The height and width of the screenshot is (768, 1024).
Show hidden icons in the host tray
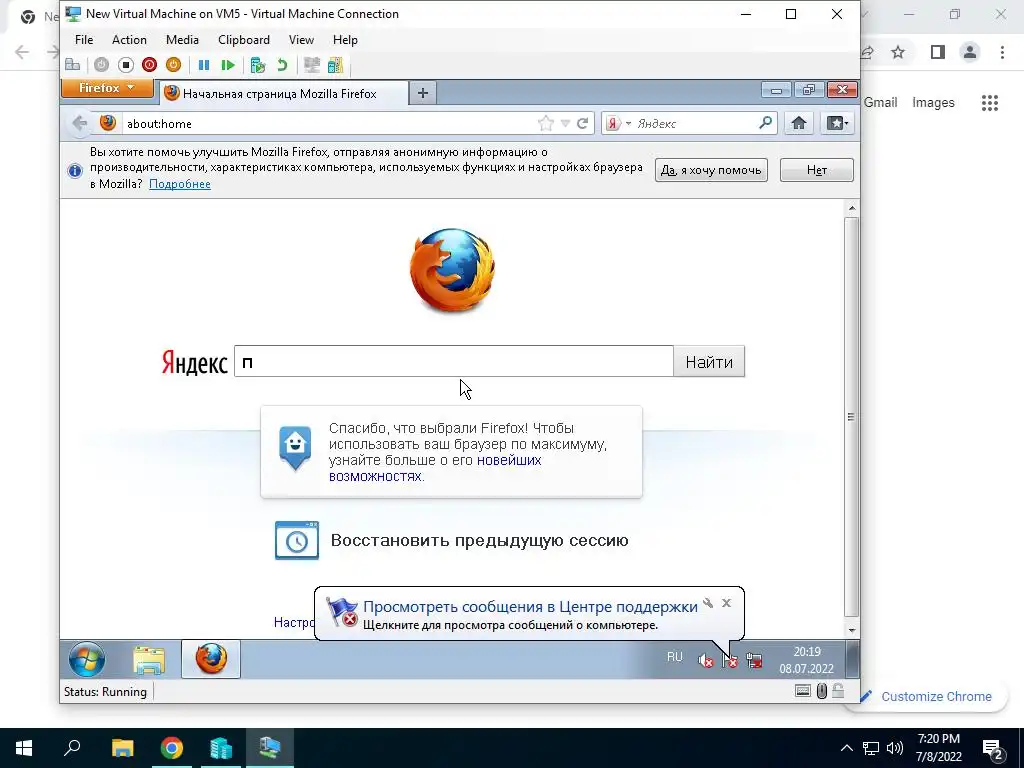pos(846,748)
